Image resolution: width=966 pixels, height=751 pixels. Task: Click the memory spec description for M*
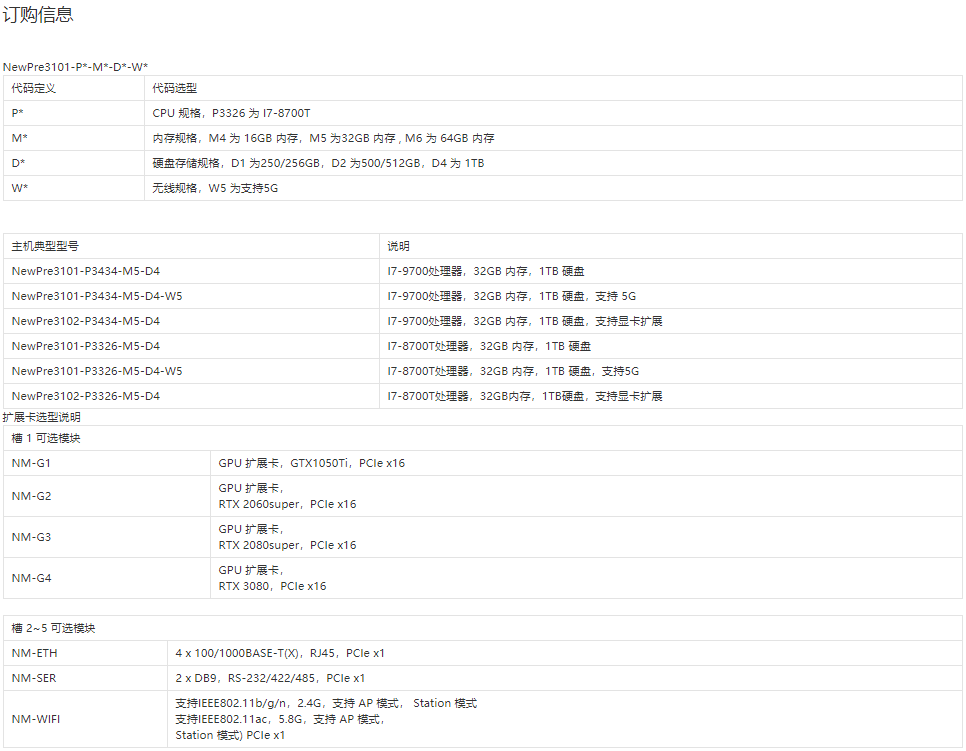(323, 138)
